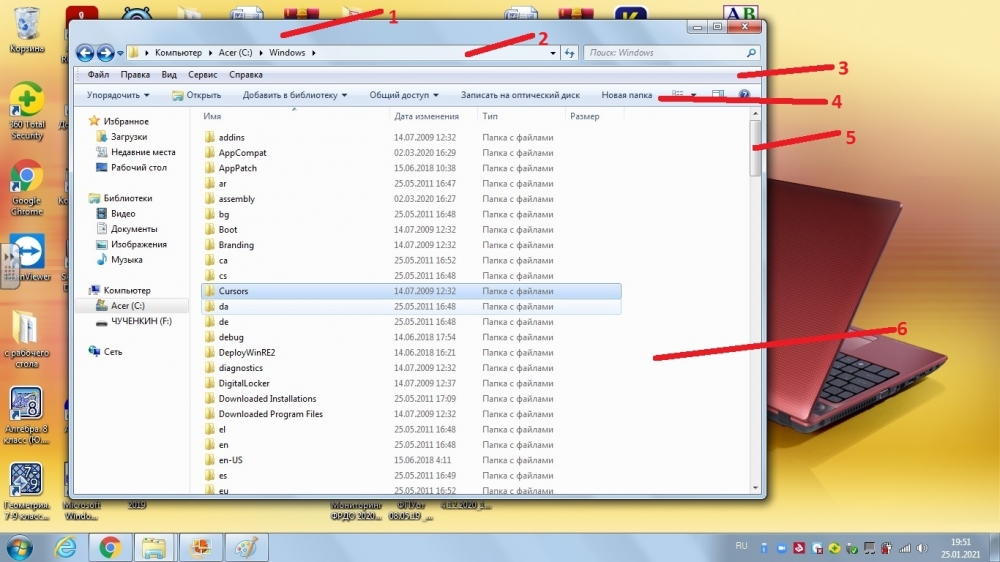Screen dimensions: 1000x562
Task: Click the search magnifier icon
Action: 751,53
